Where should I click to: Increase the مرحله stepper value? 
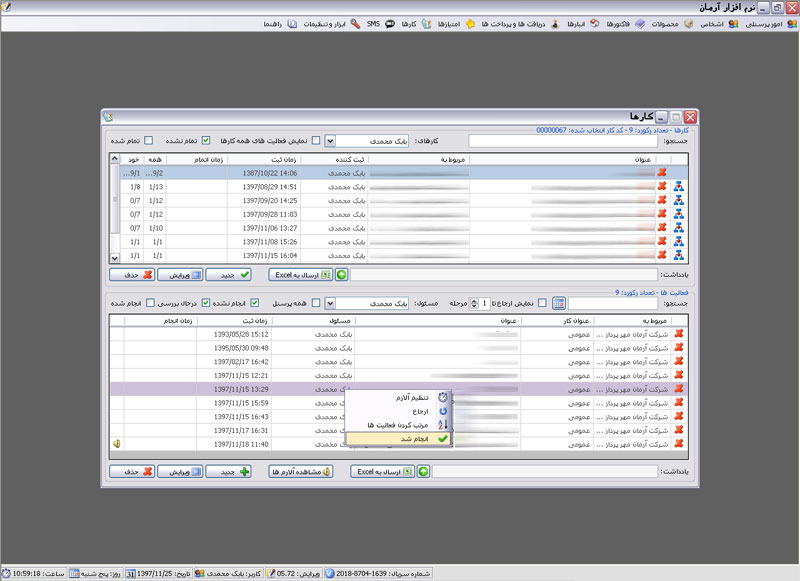click(474, 300)
